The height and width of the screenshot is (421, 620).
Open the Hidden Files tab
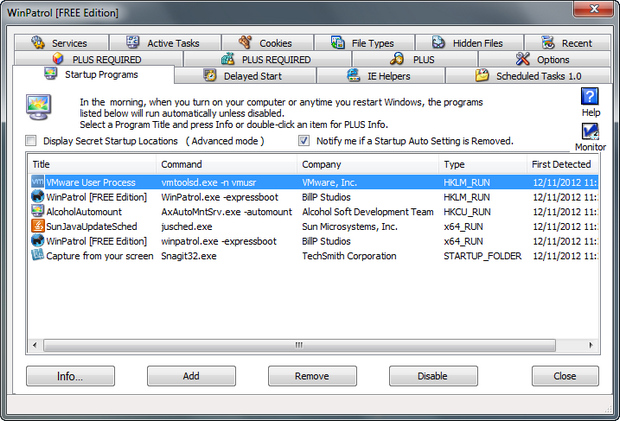coord(469,42)
